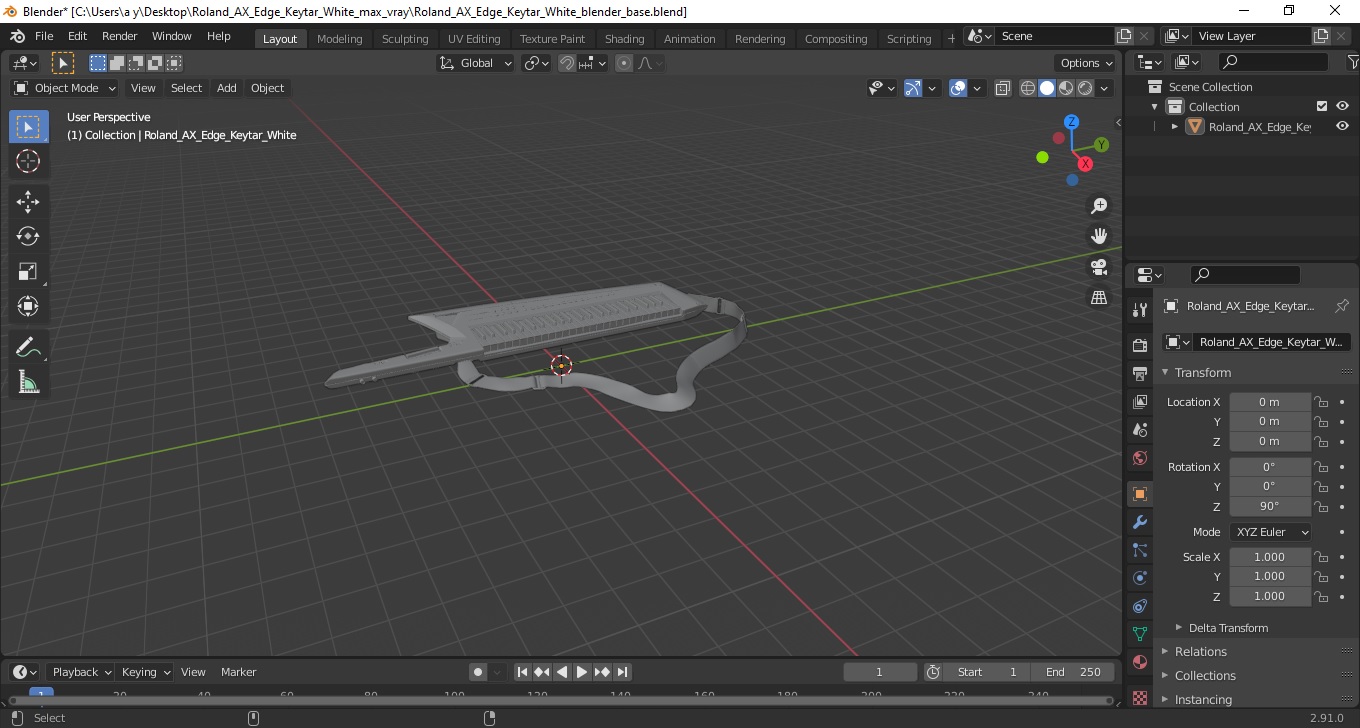The width and height of the screenshot is (1360, 728).
Task: Select the Measure tool
Action: (28, 382)
